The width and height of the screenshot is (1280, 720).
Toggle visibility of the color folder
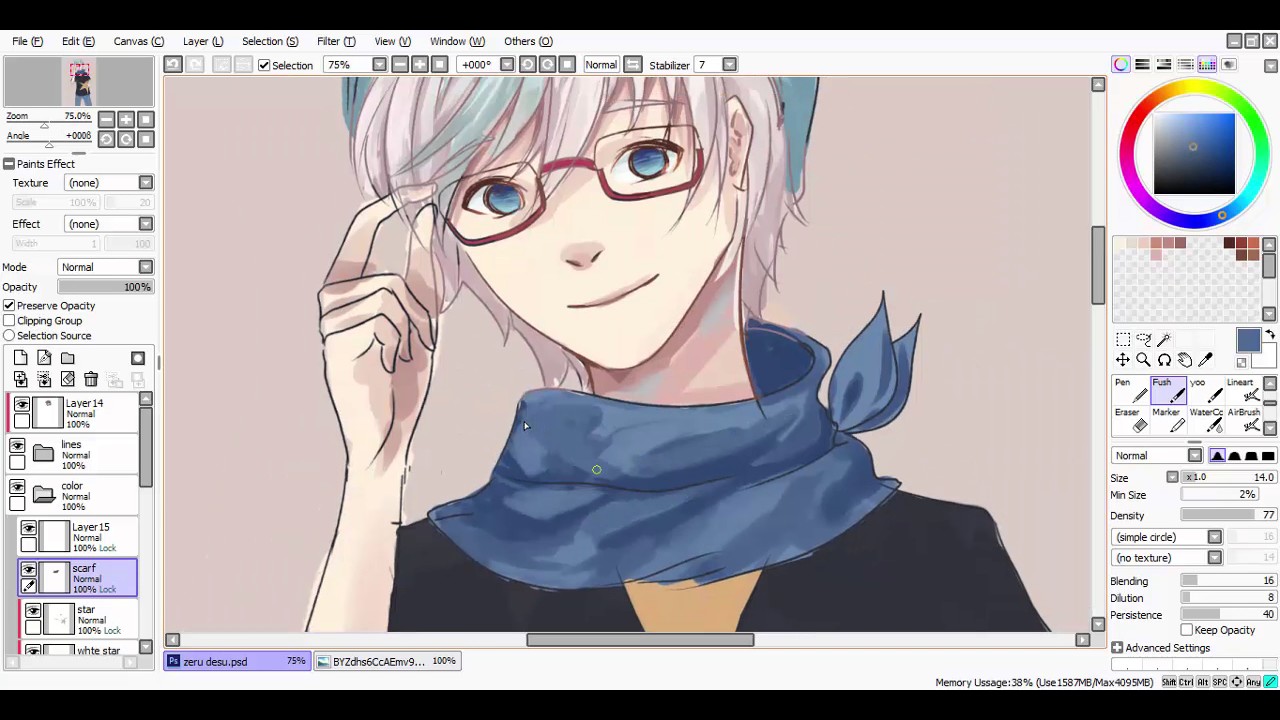(17, 487)
